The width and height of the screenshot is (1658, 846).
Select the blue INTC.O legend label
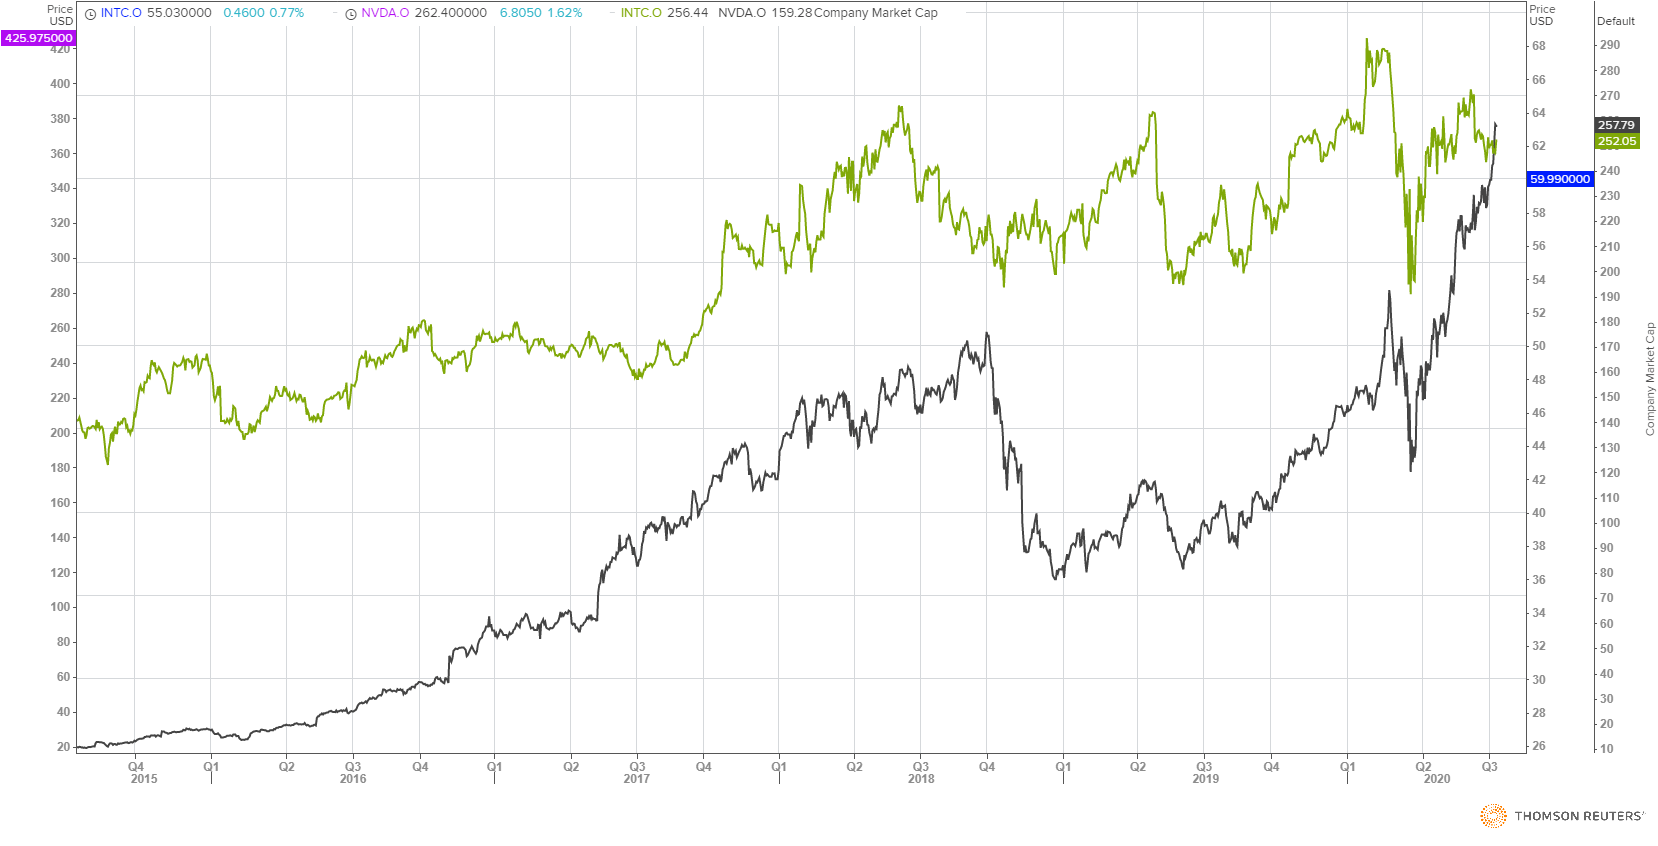click(x=121, y=13)
